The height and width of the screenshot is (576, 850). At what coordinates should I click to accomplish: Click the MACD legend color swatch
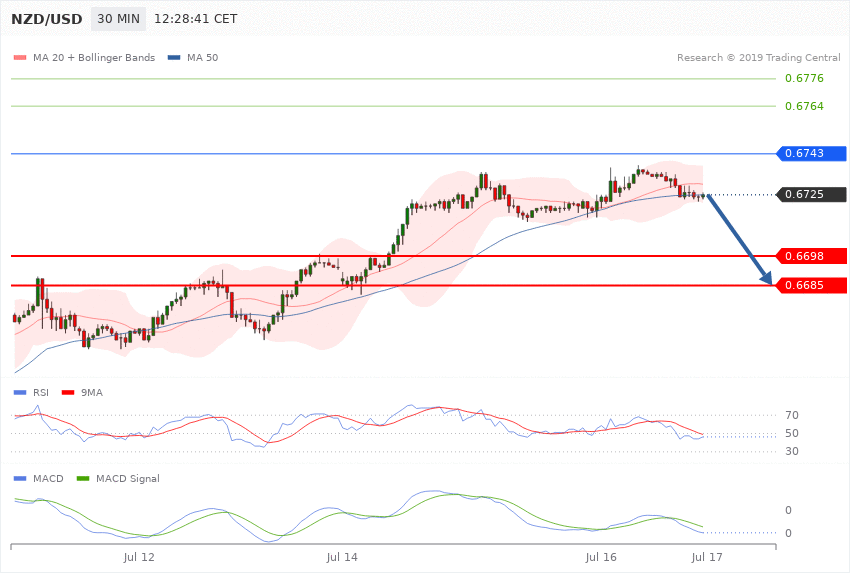[20, 478]
